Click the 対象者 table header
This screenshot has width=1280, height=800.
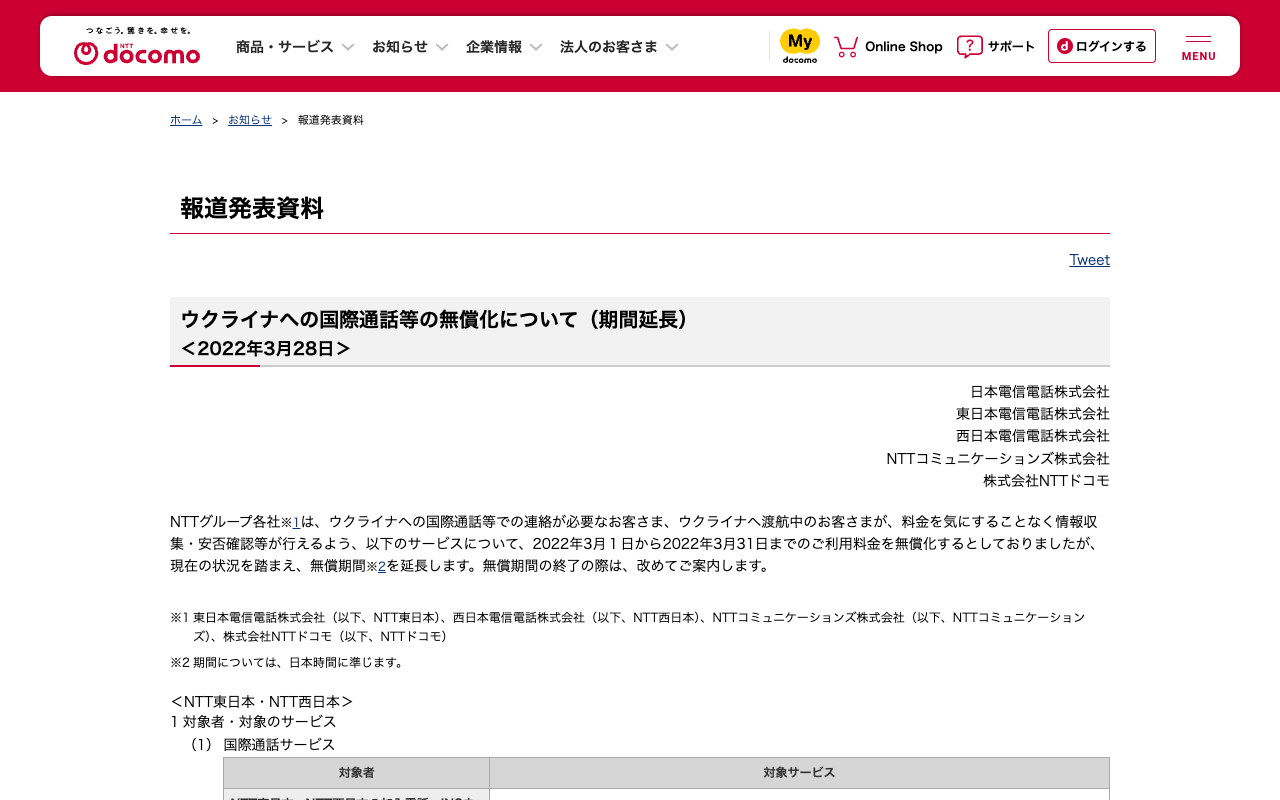click(357, 773)
